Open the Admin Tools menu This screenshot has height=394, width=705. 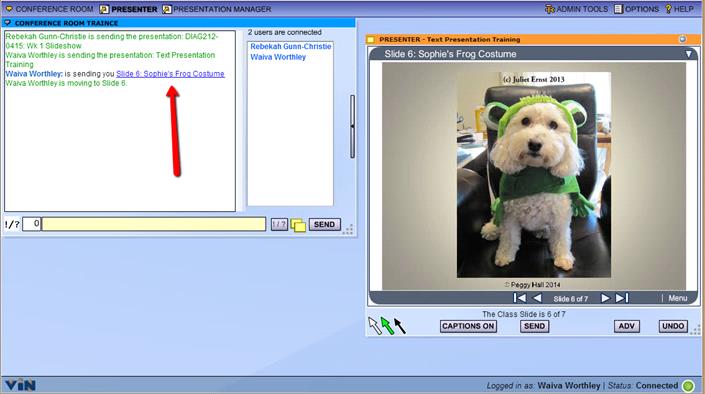pyautogui.click(x=576, y=9)
